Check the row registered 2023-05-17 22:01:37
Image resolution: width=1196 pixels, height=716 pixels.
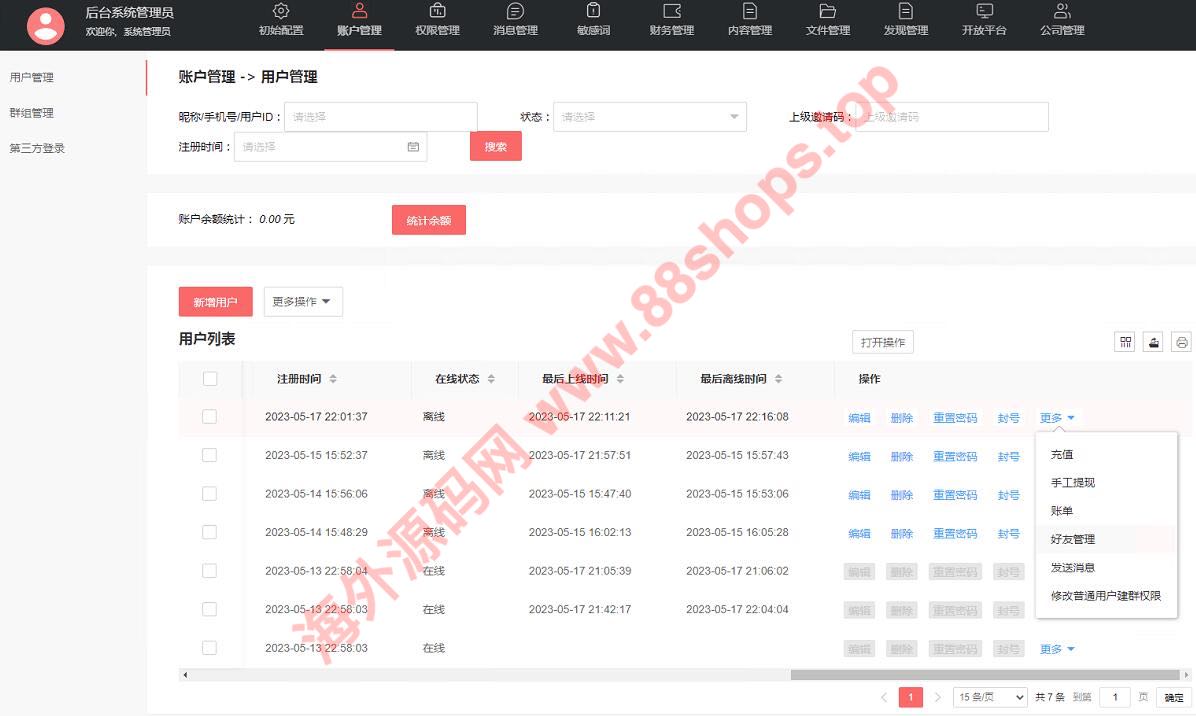[209, 417]
